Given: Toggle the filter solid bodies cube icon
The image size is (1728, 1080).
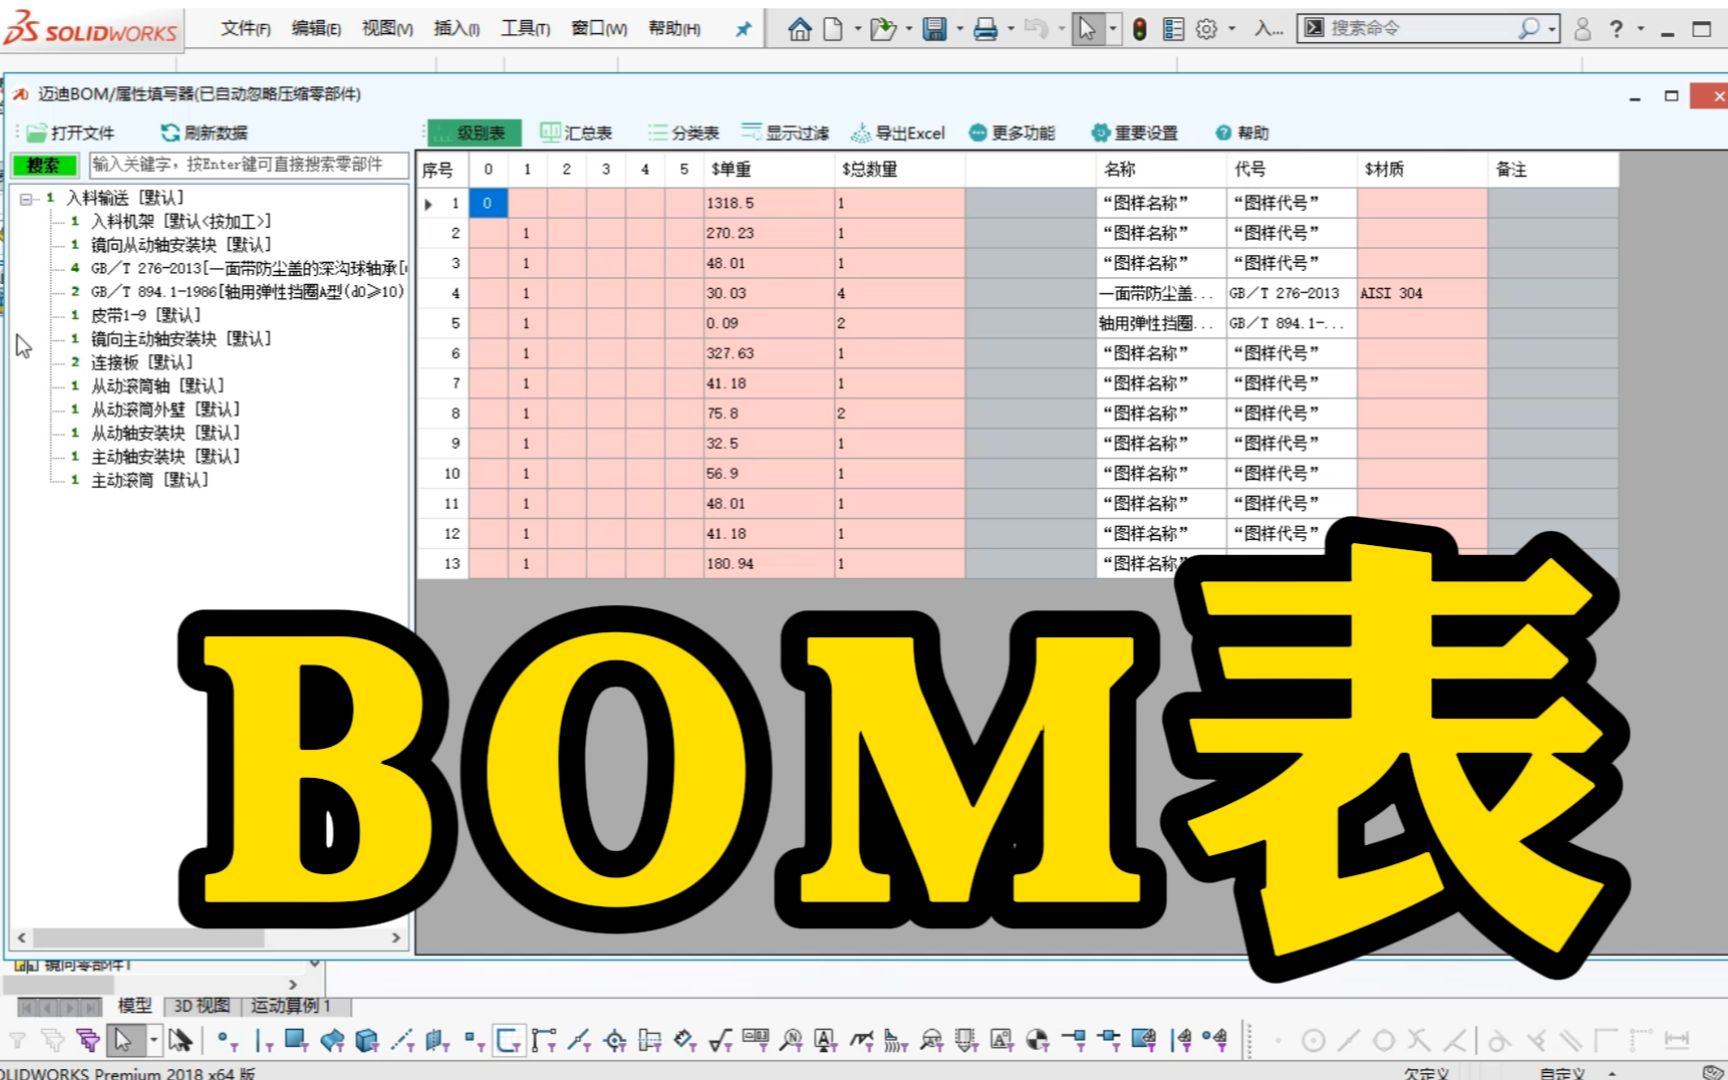Looking at the screenshot, I should [x=367, y=1040].
